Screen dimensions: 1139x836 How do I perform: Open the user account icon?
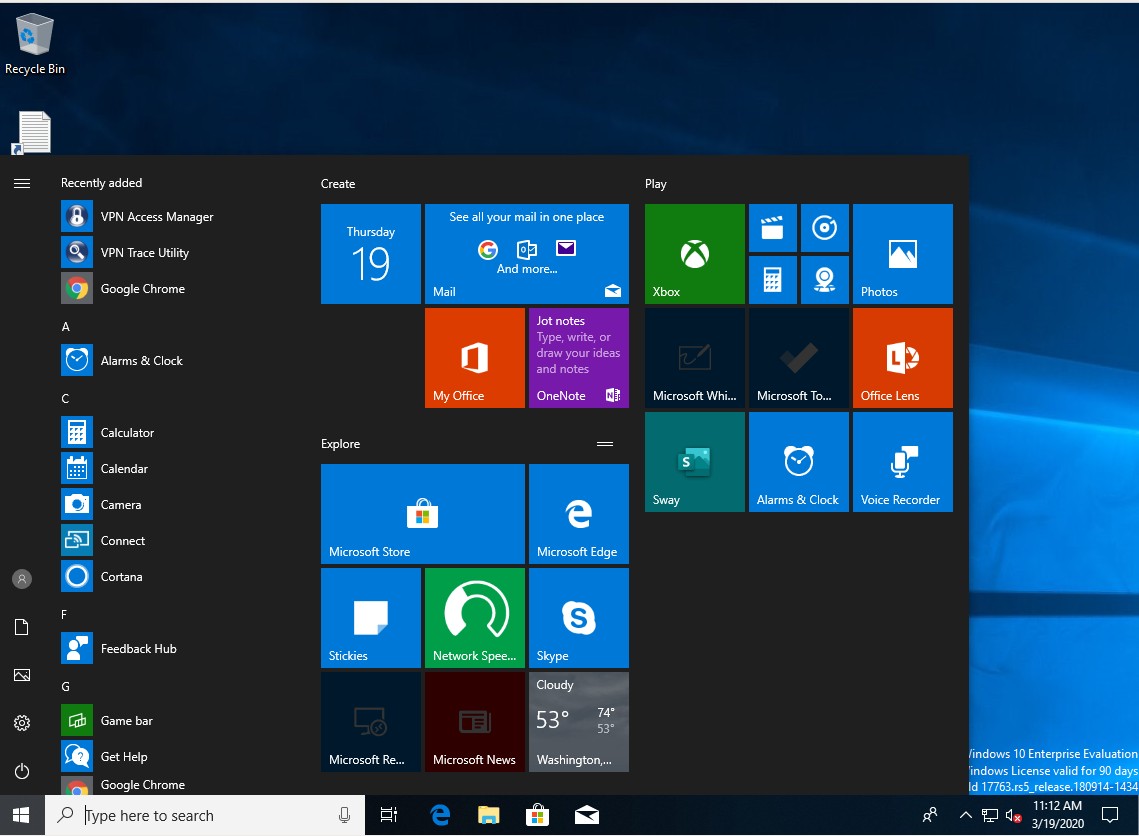(22, 579)
